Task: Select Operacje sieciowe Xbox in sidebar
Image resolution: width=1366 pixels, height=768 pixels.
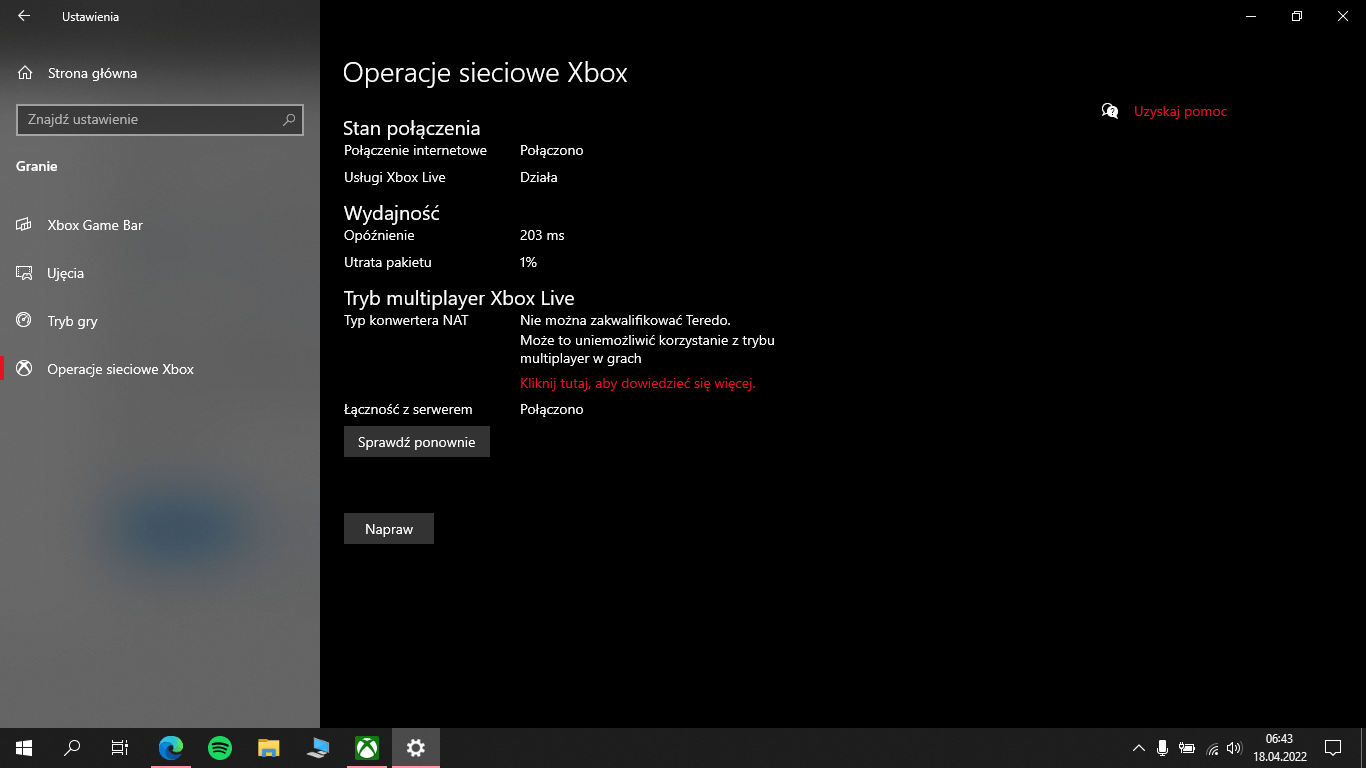Action: point(160,369)
